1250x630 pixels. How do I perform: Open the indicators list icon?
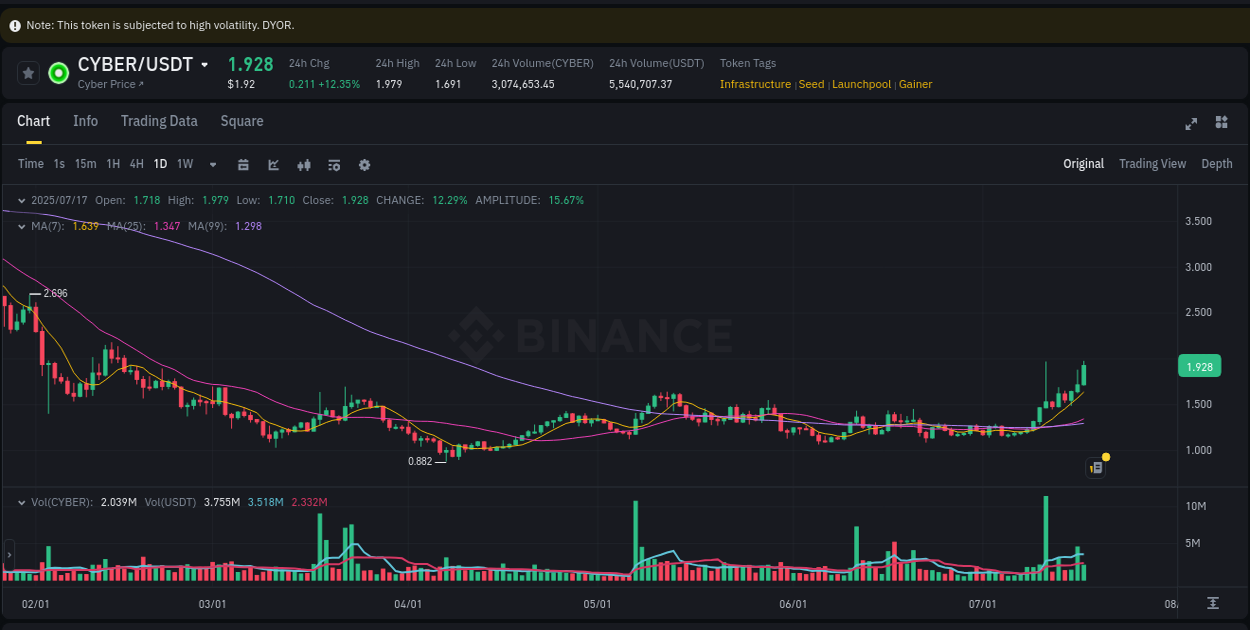coord(334,164)
